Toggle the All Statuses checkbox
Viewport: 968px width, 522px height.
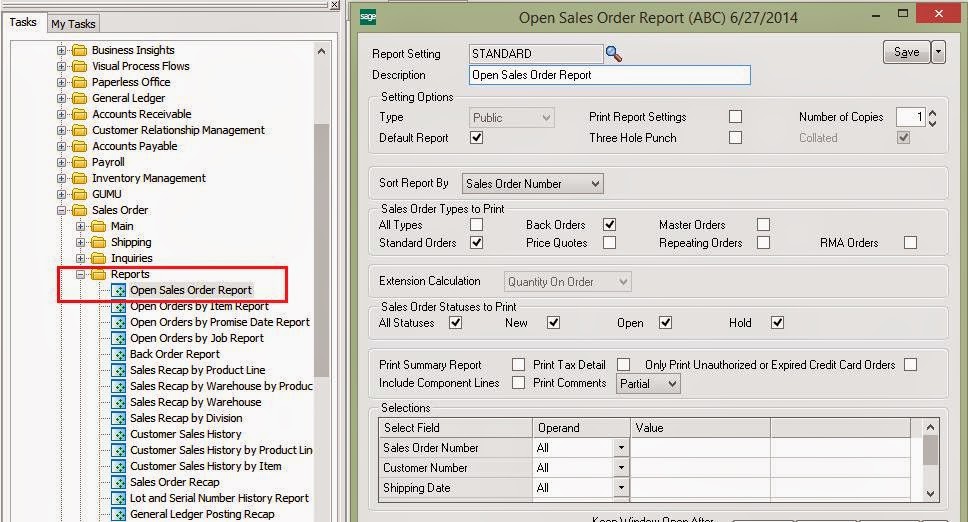[456, 322]
